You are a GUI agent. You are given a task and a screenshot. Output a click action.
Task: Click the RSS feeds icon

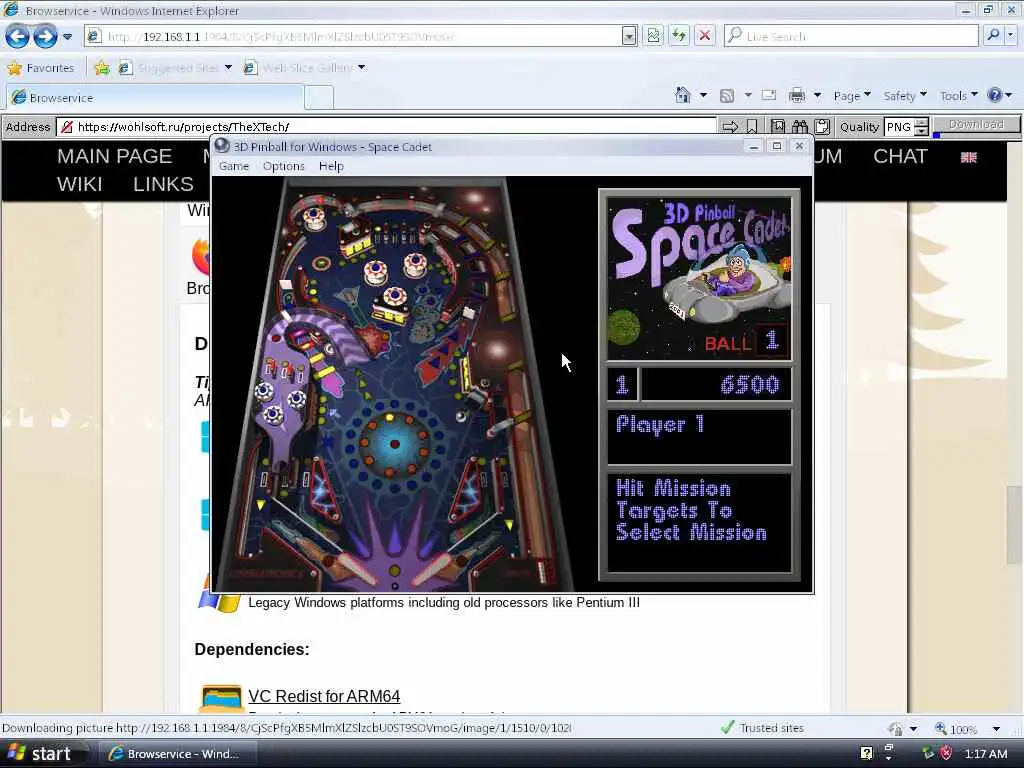tap(726, 96)
